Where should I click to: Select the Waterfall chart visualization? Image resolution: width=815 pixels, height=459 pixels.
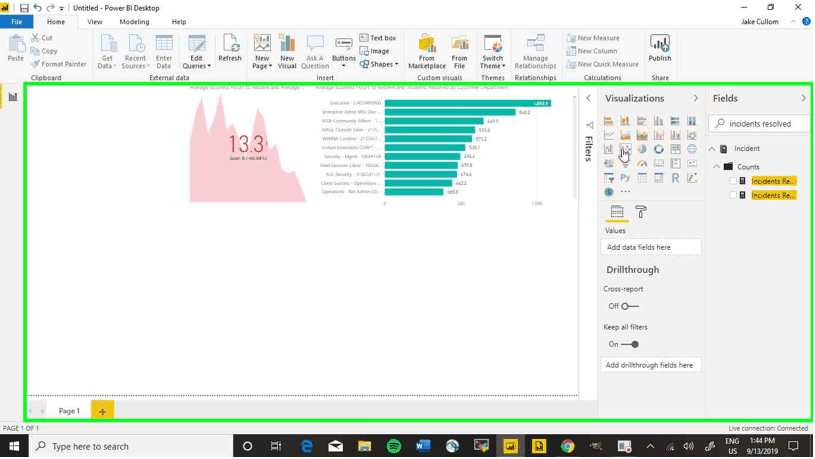click(608, 149)
